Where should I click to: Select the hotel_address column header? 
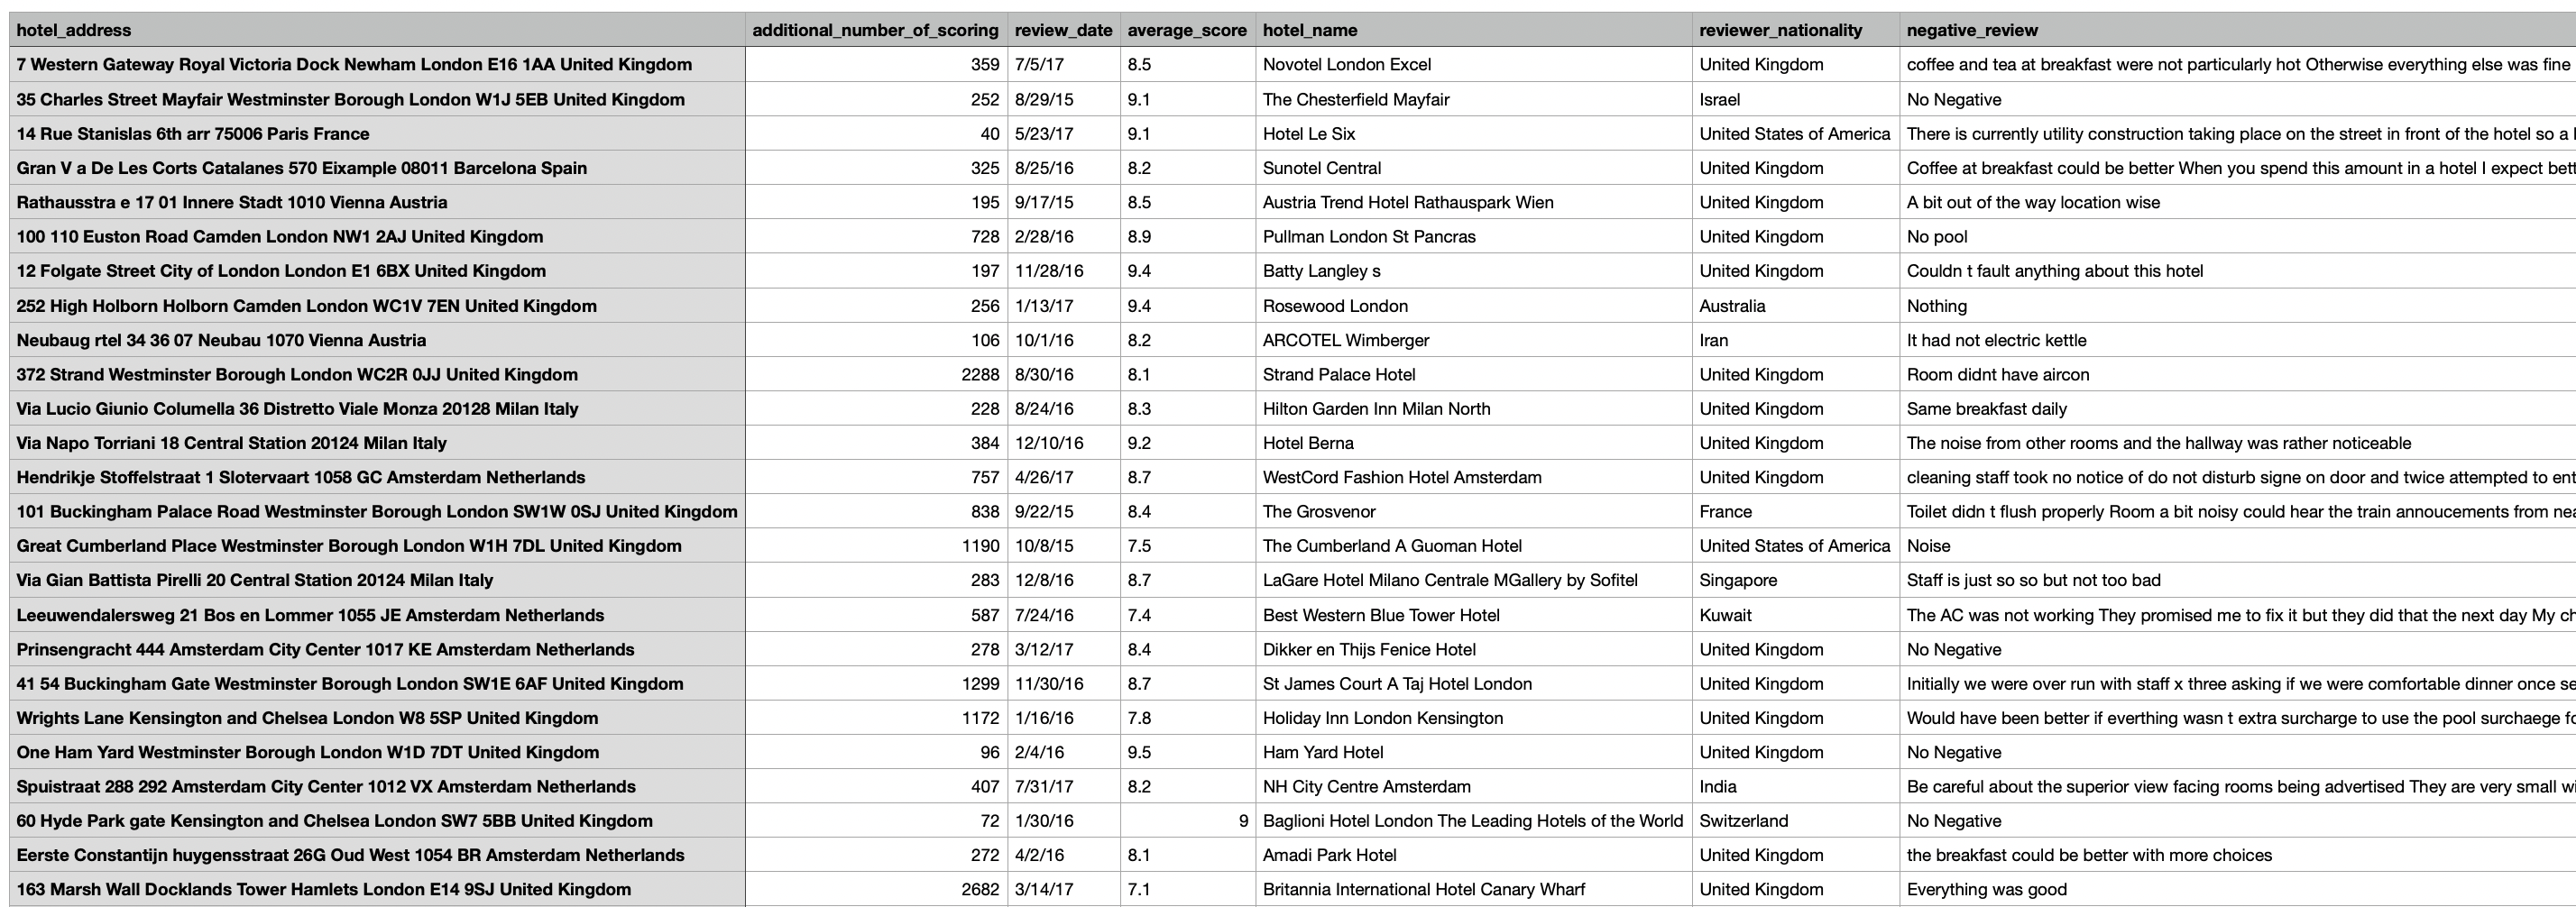point(377,30)
